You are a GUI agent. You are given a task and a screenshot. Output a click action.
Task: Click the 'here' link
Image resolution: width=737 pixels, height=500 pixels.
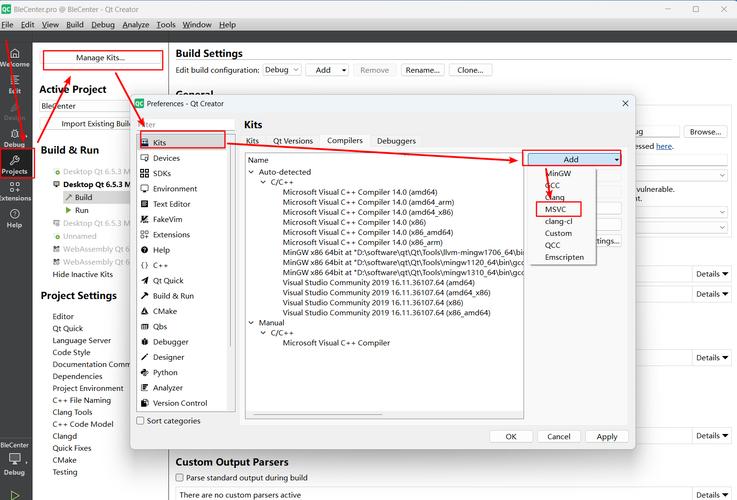[664, 146]
